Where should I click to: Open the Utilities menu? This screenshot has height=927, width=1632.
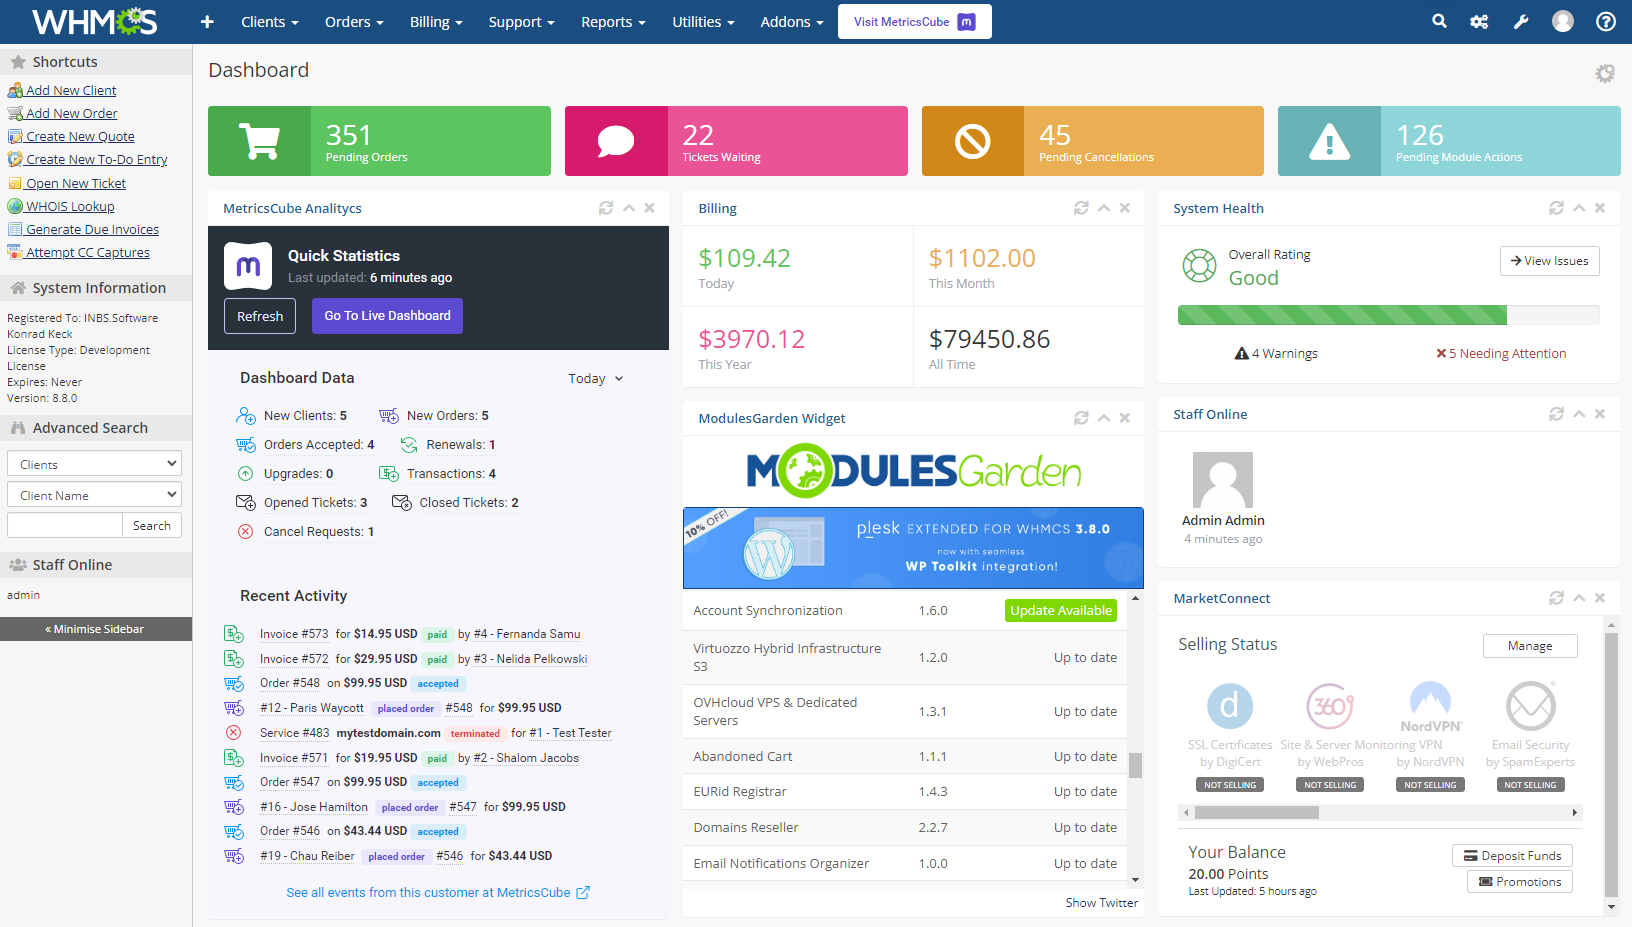(x=703, y=22)
